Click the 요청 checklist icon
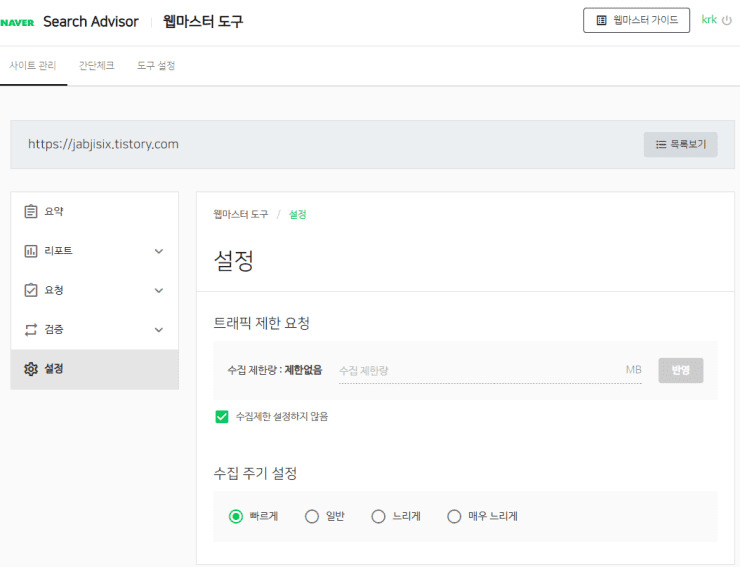Screen dimensions: 740x567 (x=31, y=290)
